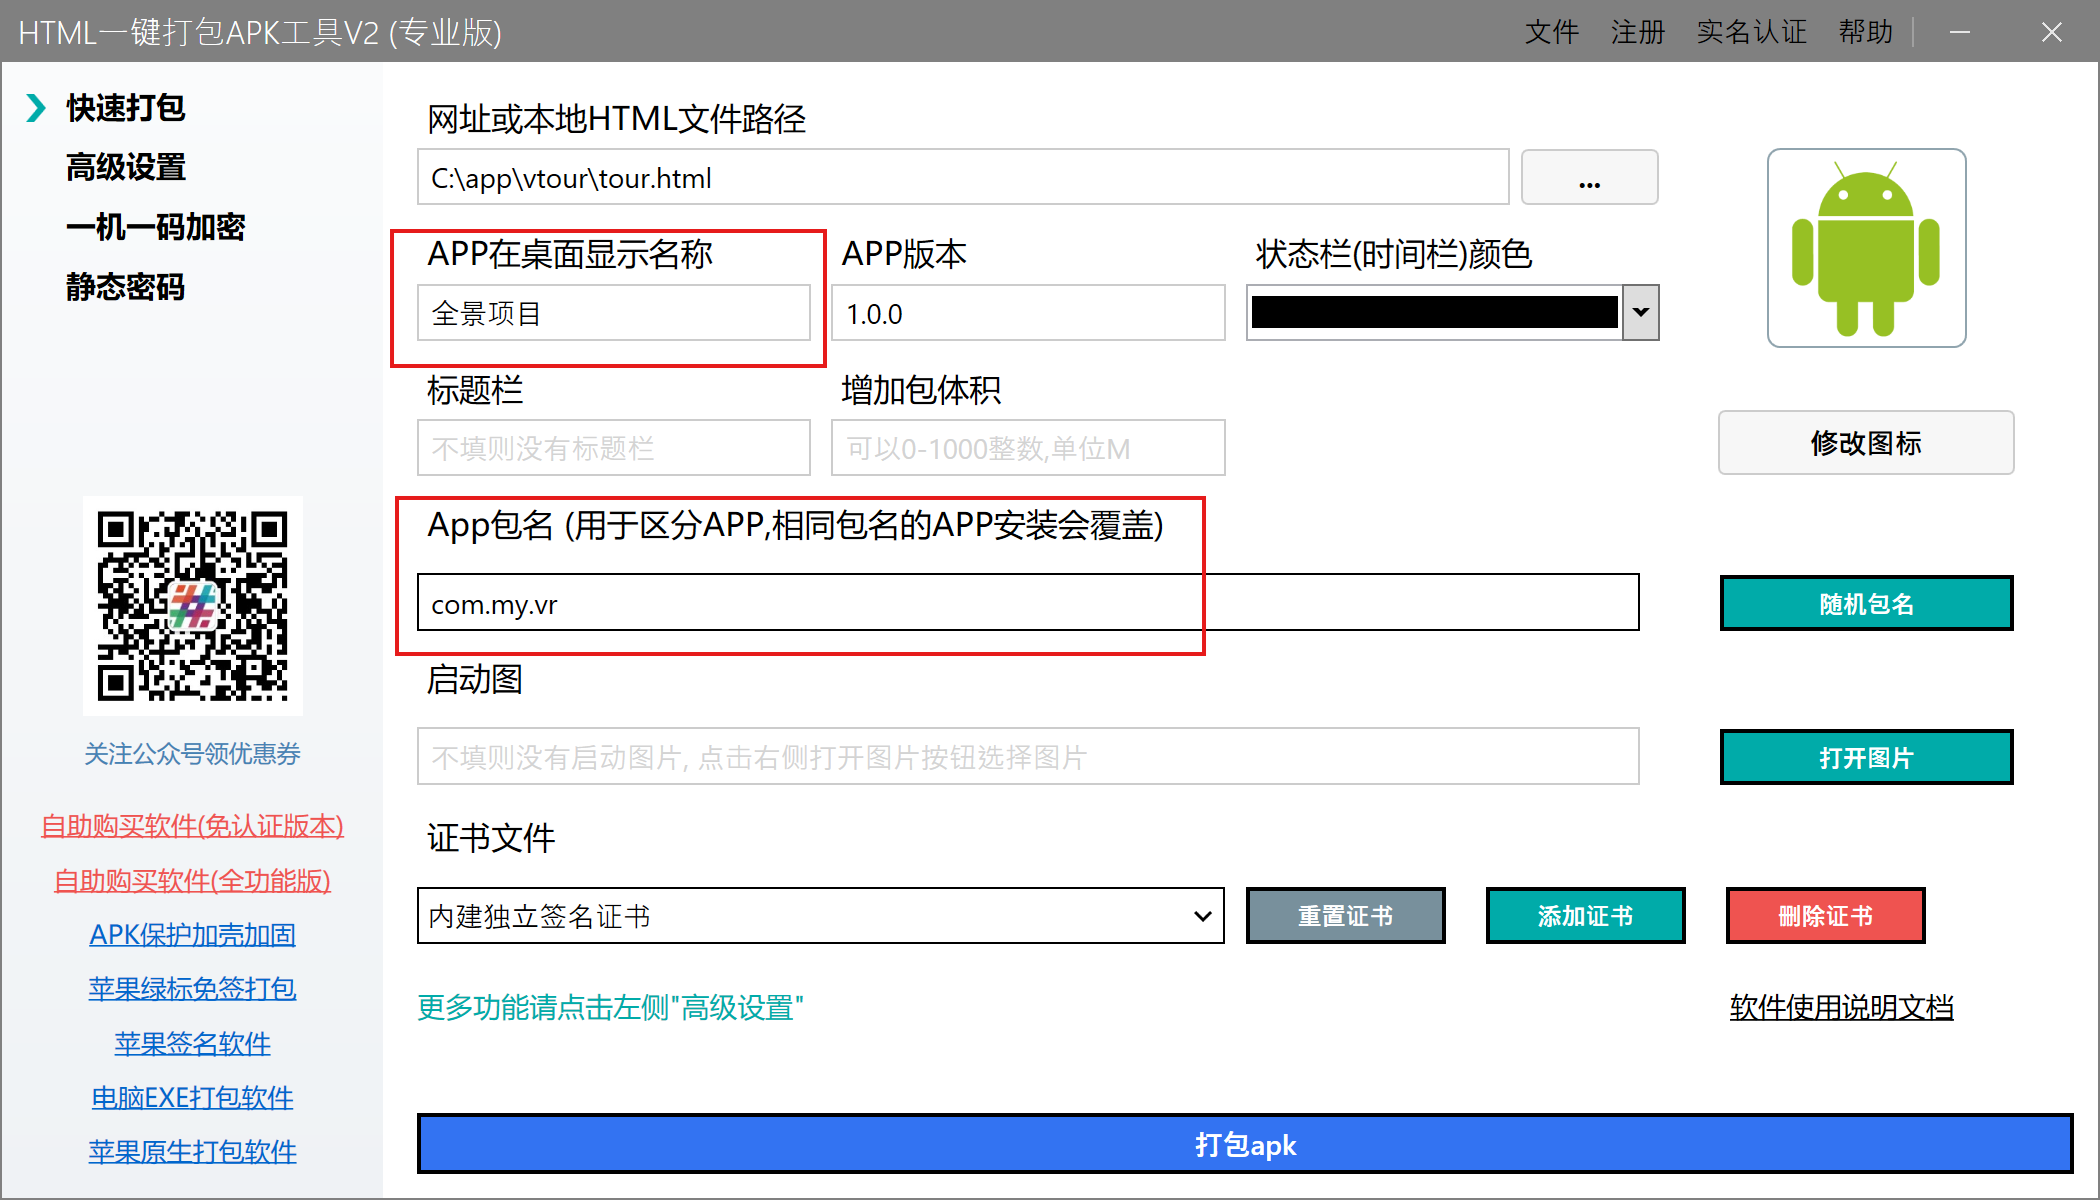
Task: Click the Android robot app icon preview
Action: tap(1865, 247)
